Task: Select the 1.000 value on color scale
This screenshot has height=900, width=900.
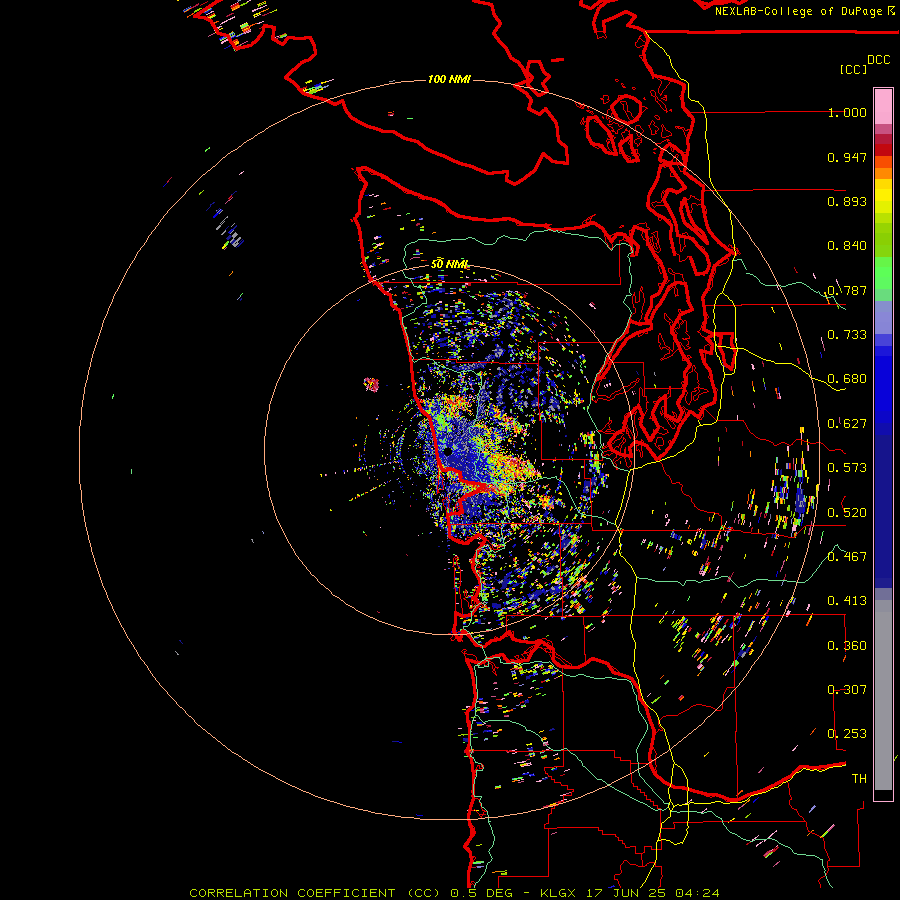Action: [x=847, y=112]
